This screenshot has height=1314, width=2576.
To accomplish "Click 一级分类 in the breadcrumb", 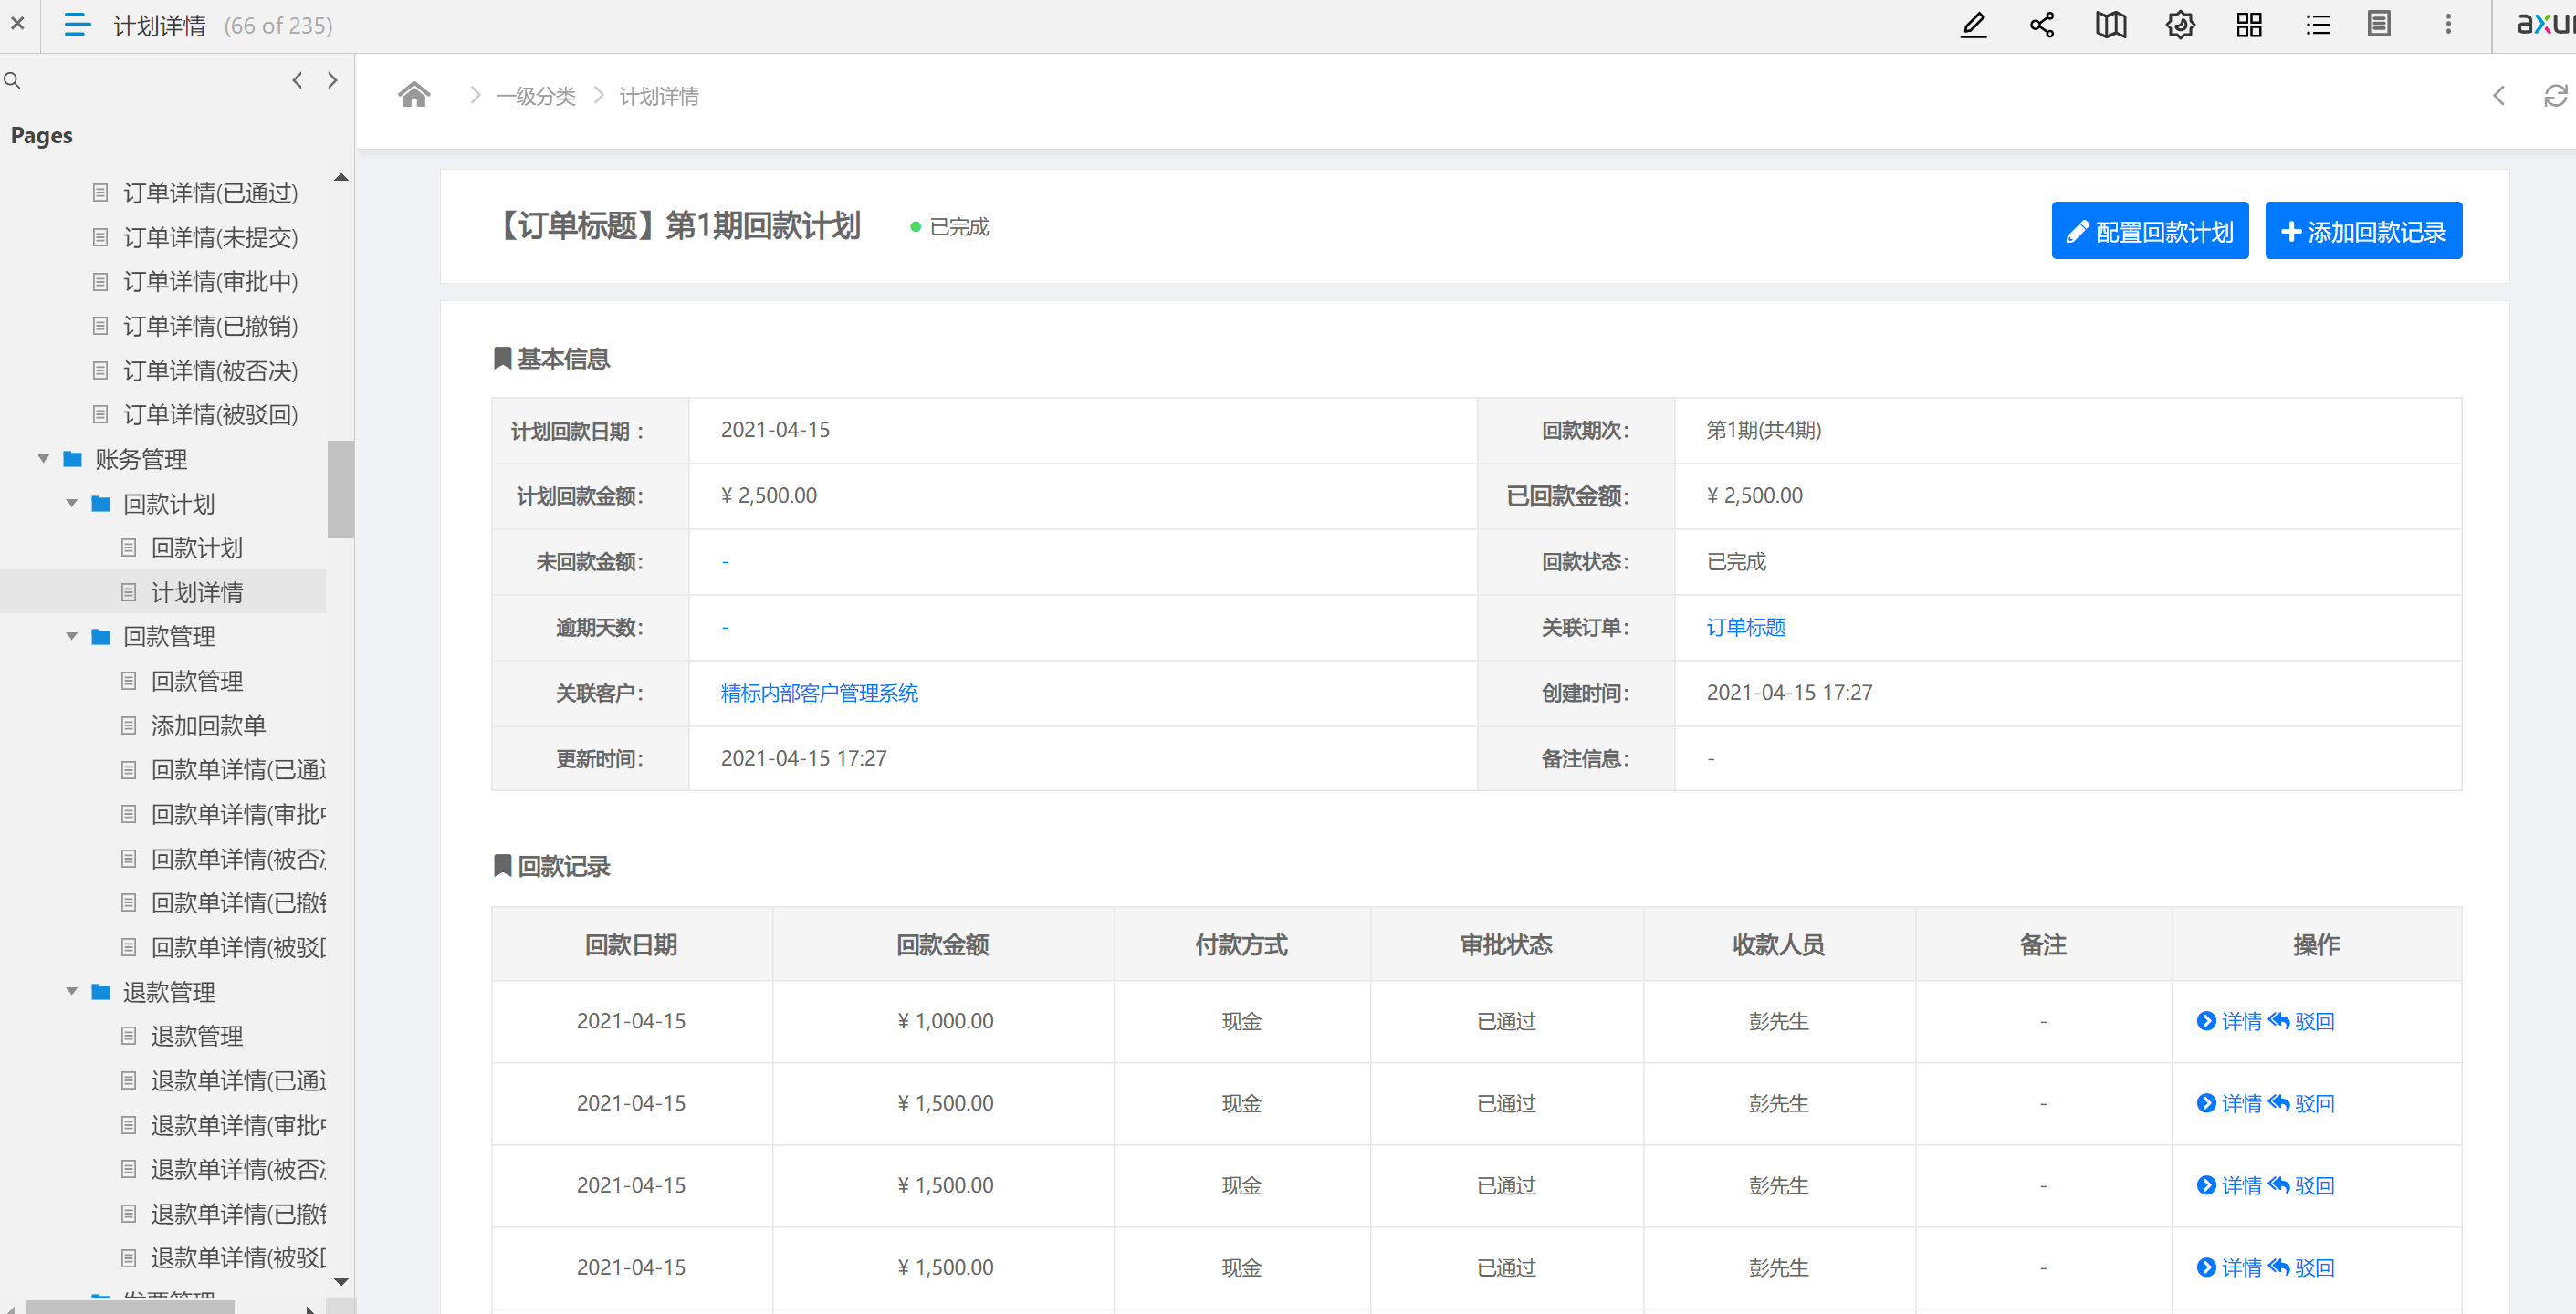I will [536, 96].
